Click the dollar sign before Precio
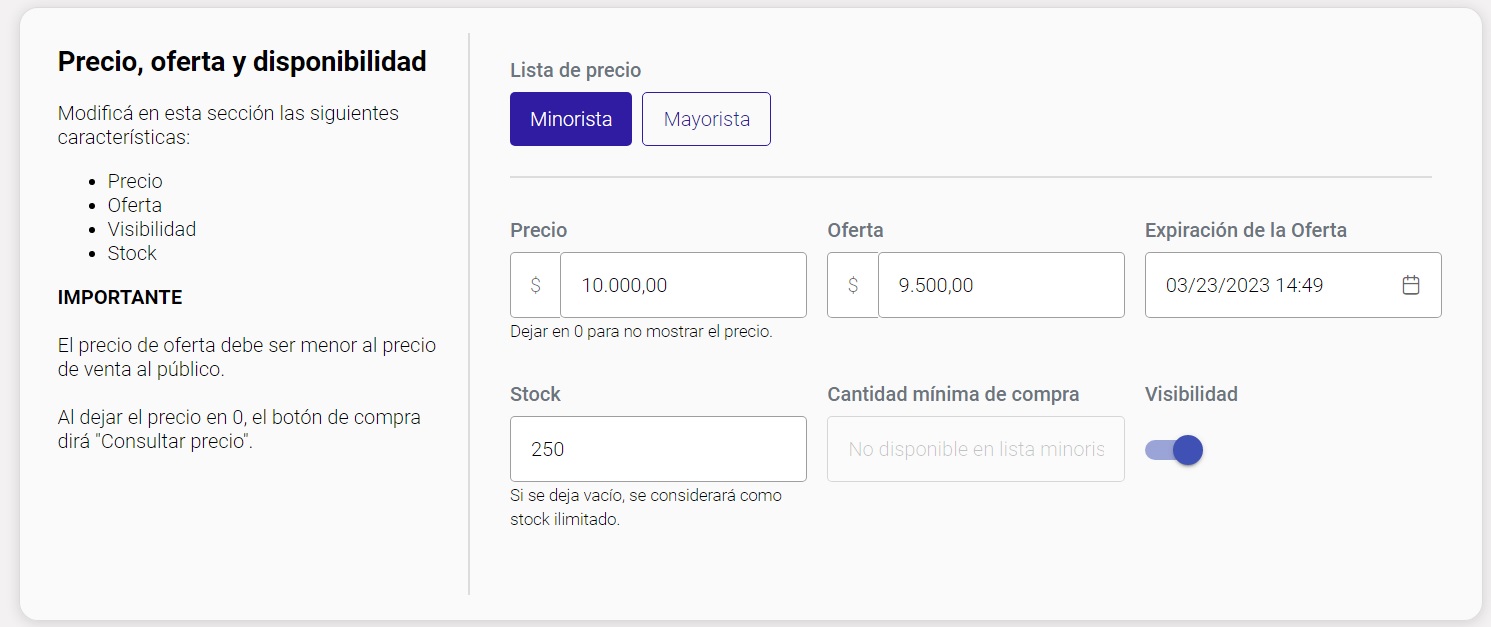Image resolution: width=1491 pixels, height=627 pixels. [x=536, y=285]
